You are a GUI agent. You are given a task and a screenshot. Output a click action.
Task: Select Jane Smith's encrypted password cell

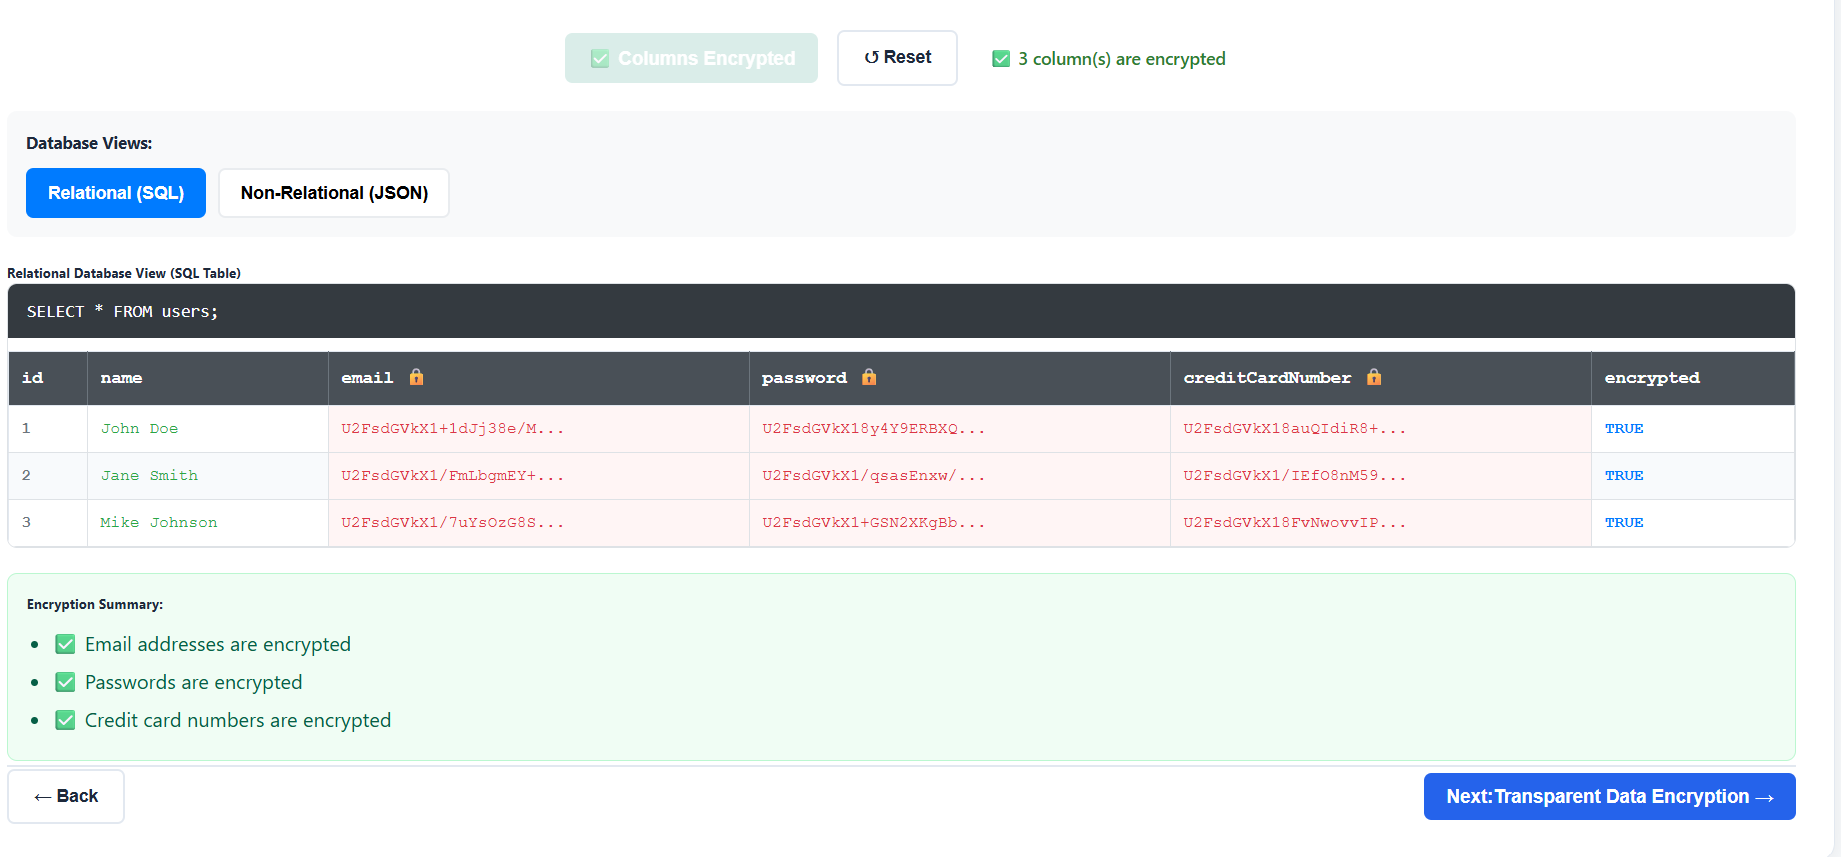coord(873,476)
